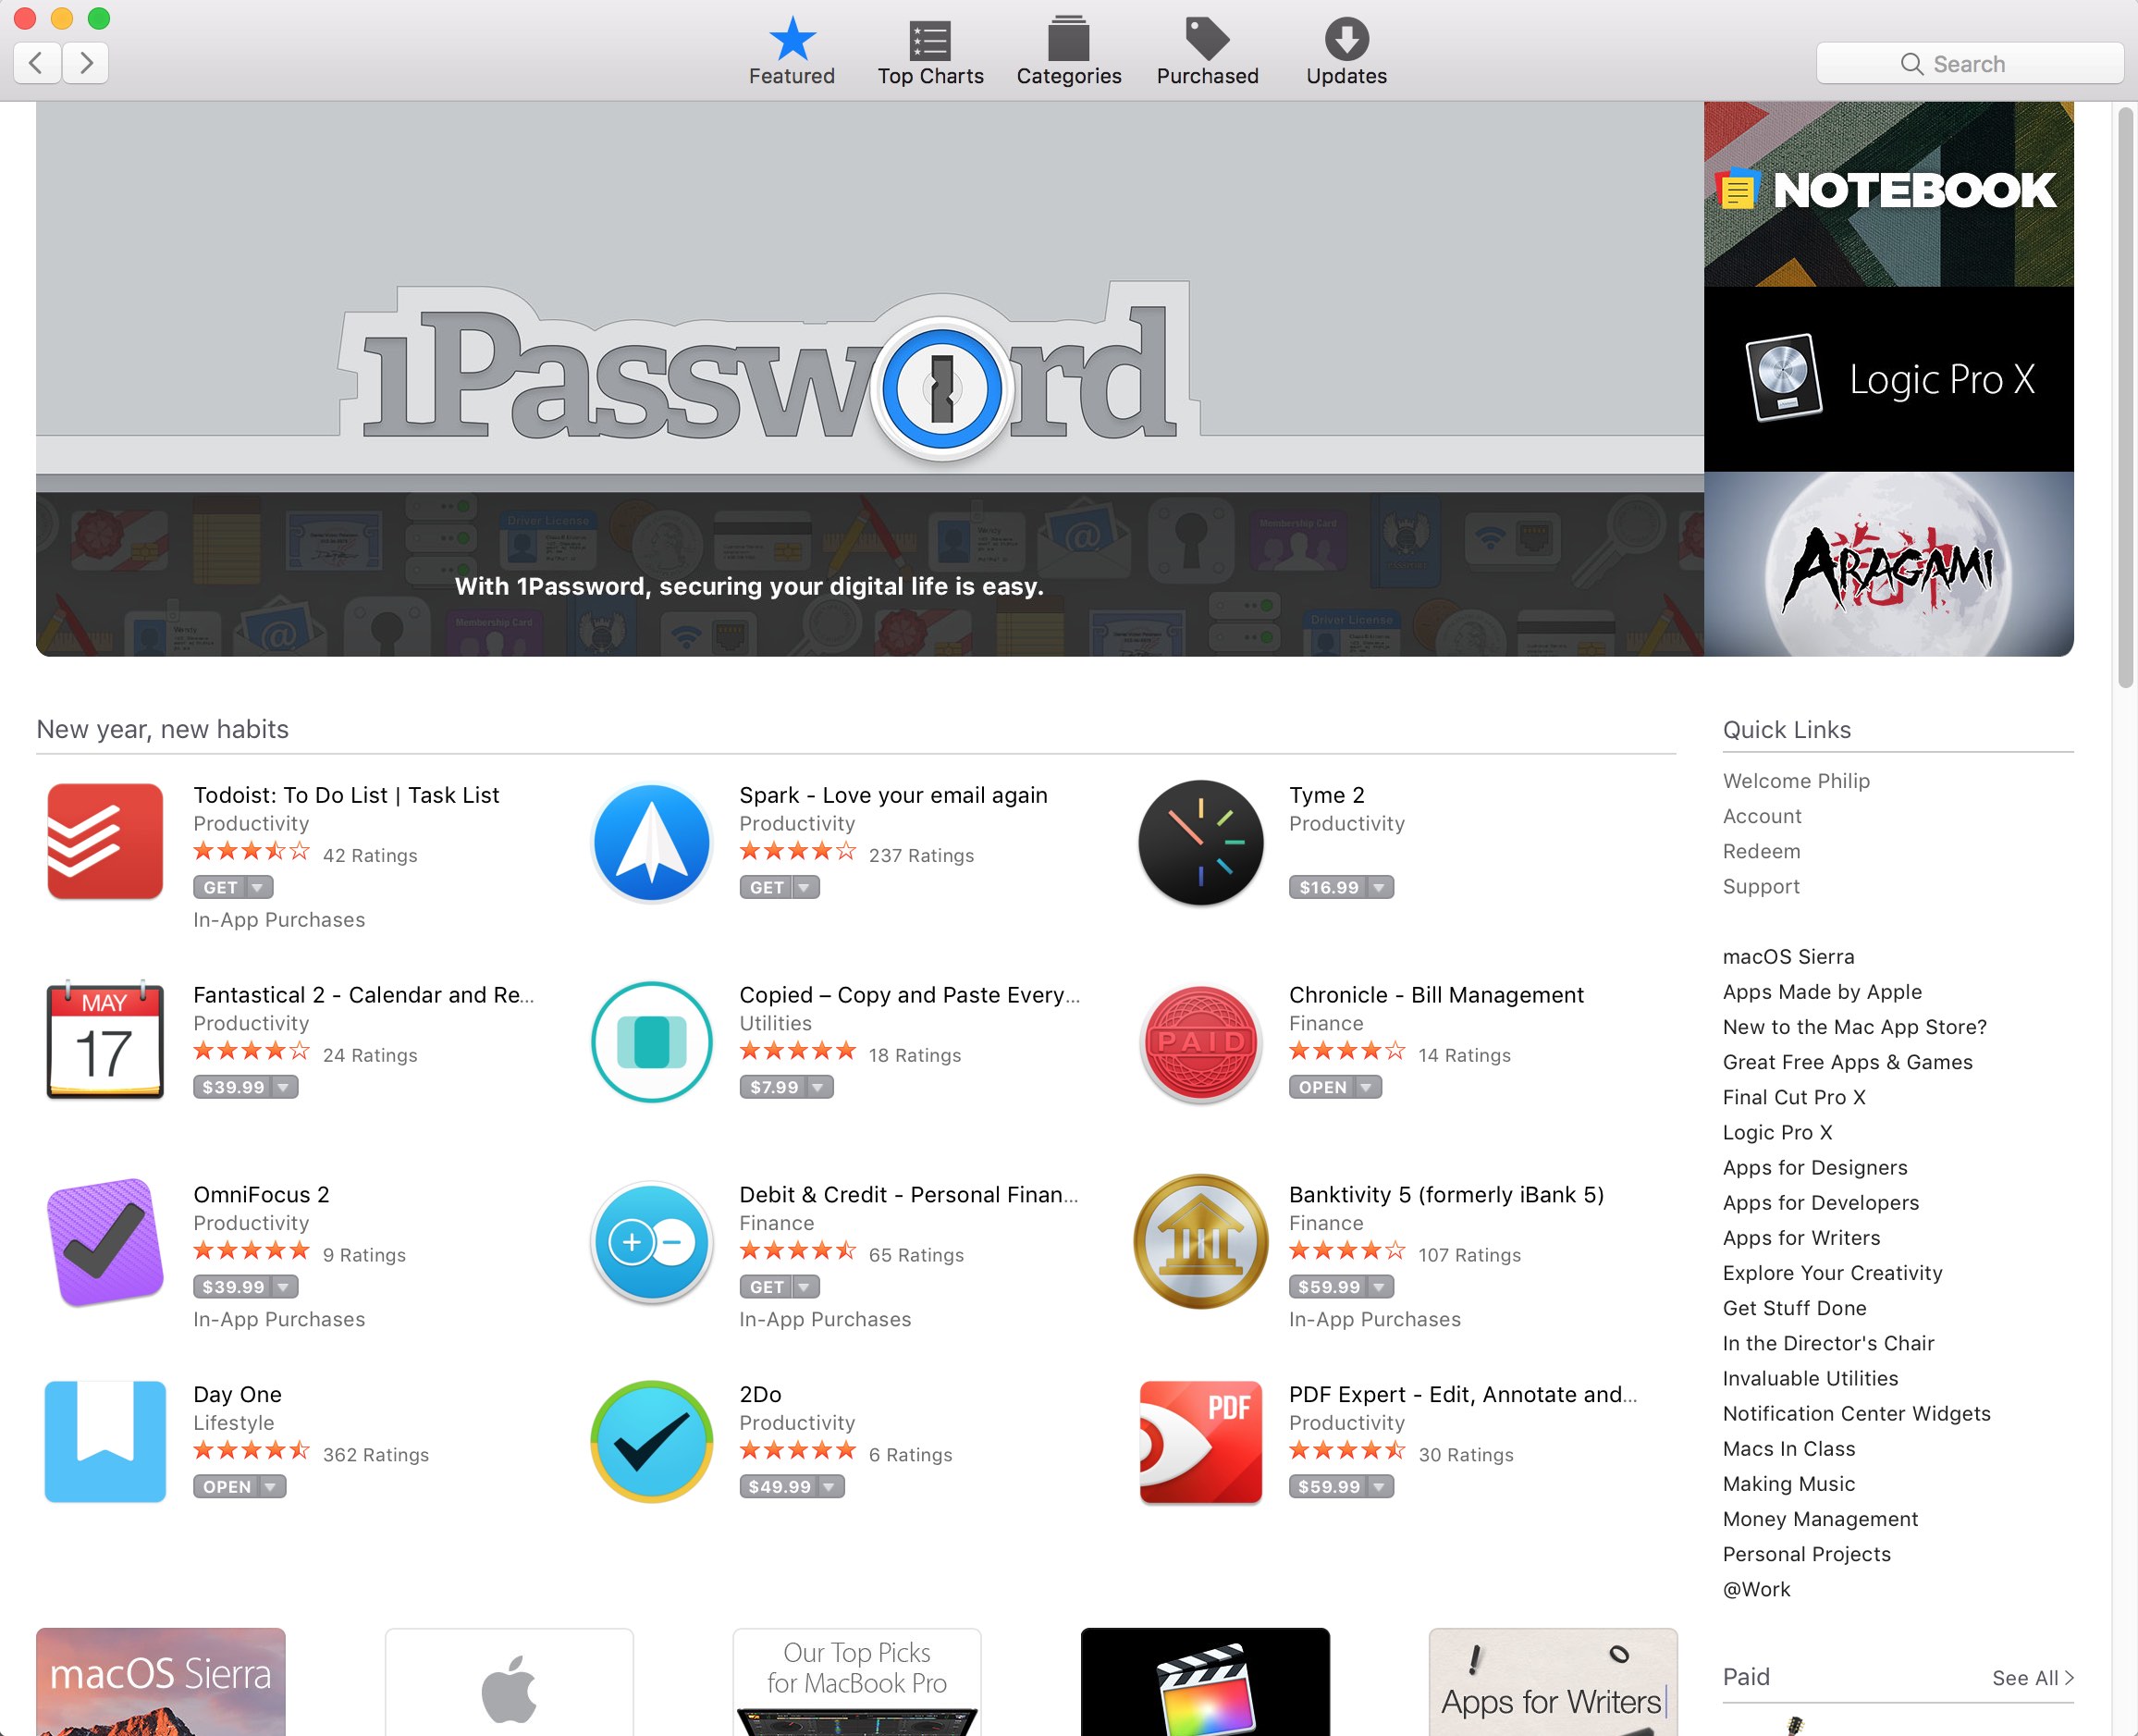This screenshot has height=1736, width=2138.
Task: Navigate back with the back arrow
Action: (36, 63)
